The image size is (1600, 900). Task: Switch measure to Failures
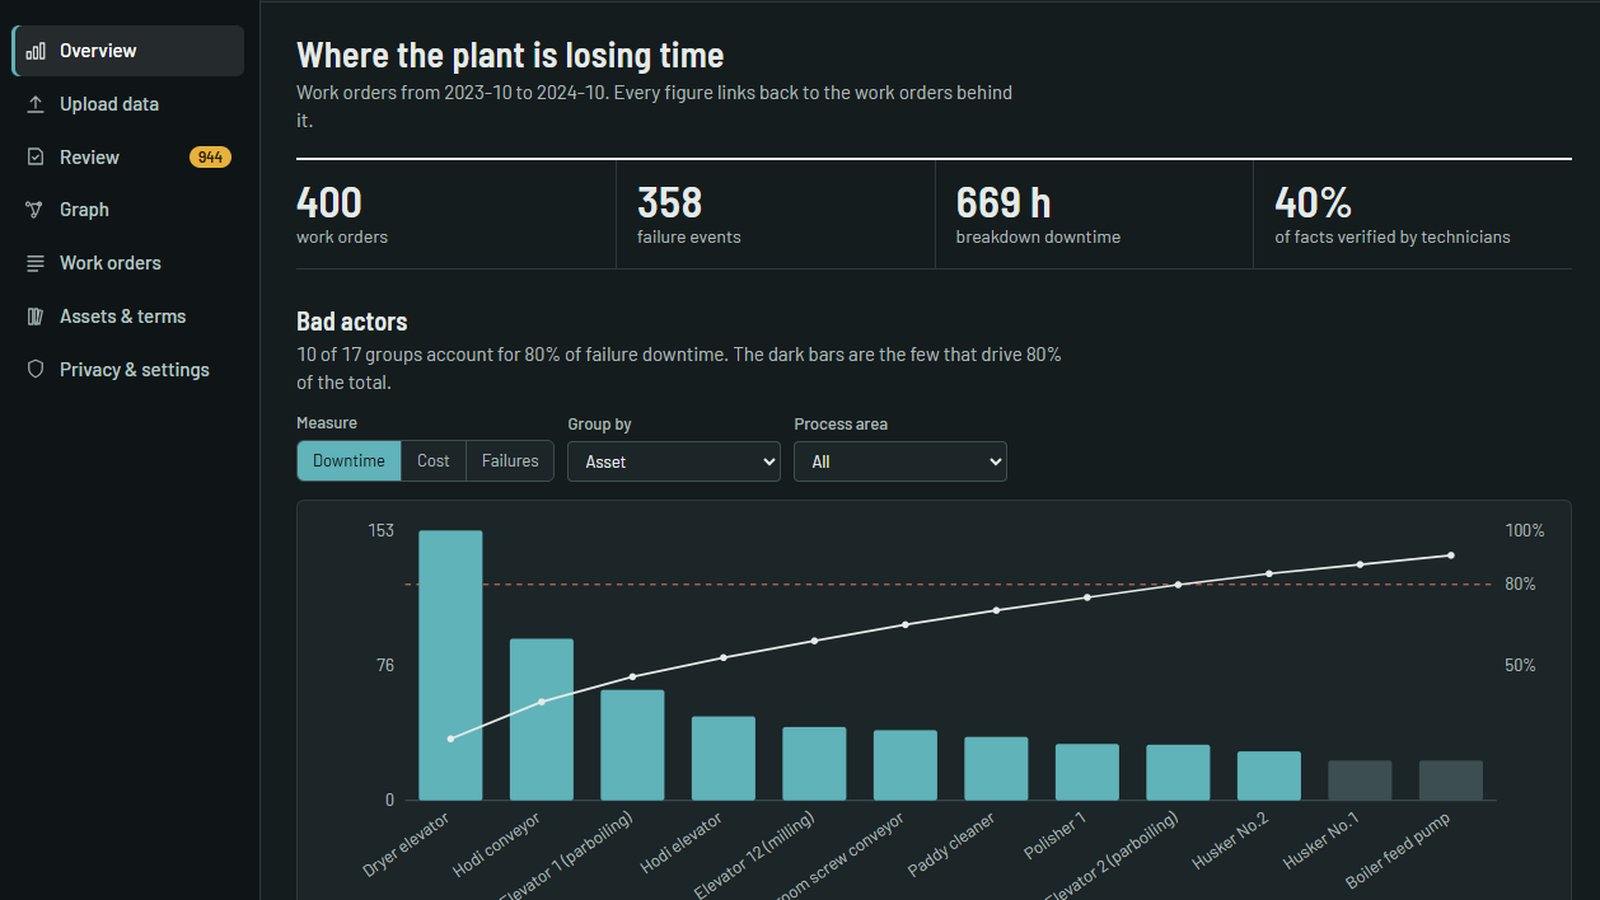pos(510,461)
